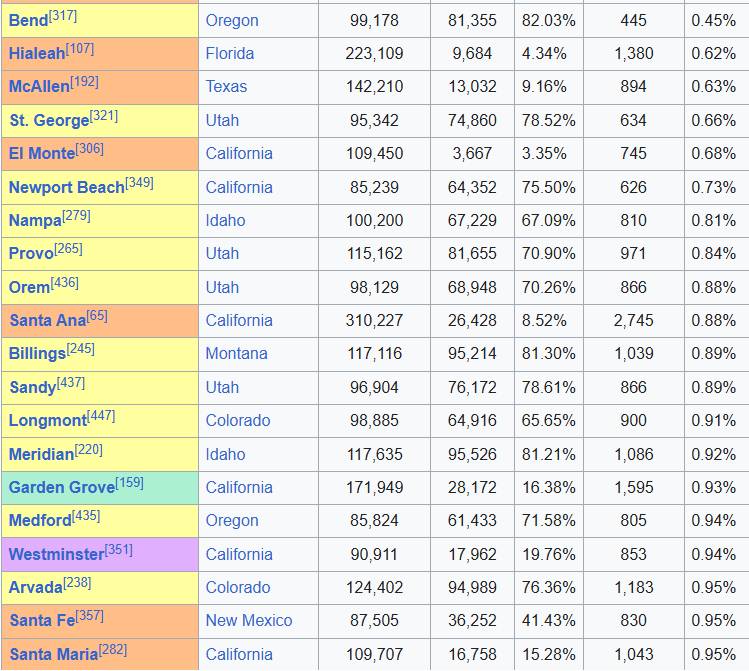Open citation [447] next to Longmont

tap(101, 416)
